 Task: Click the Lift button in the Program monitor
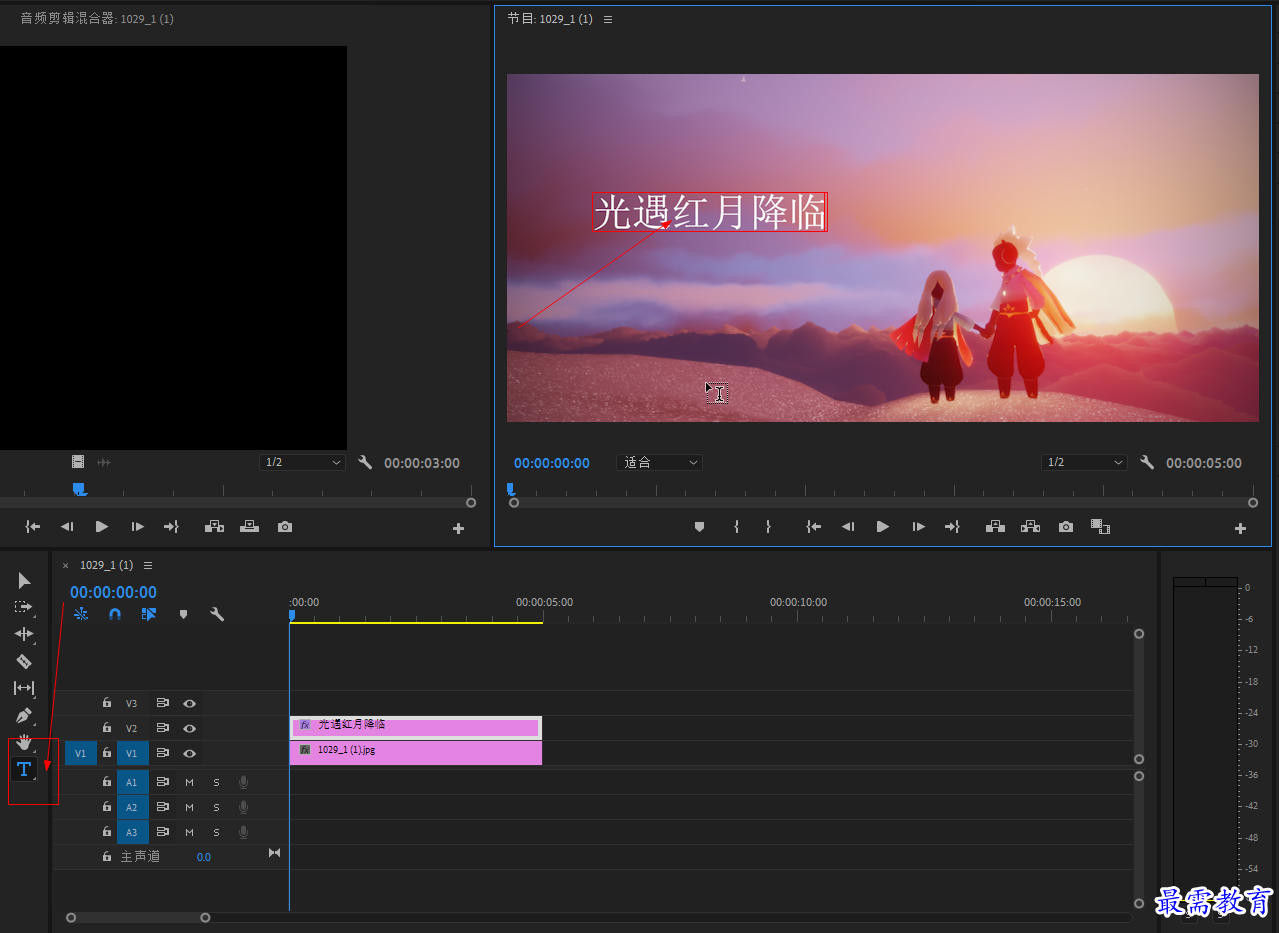[995, 527]
